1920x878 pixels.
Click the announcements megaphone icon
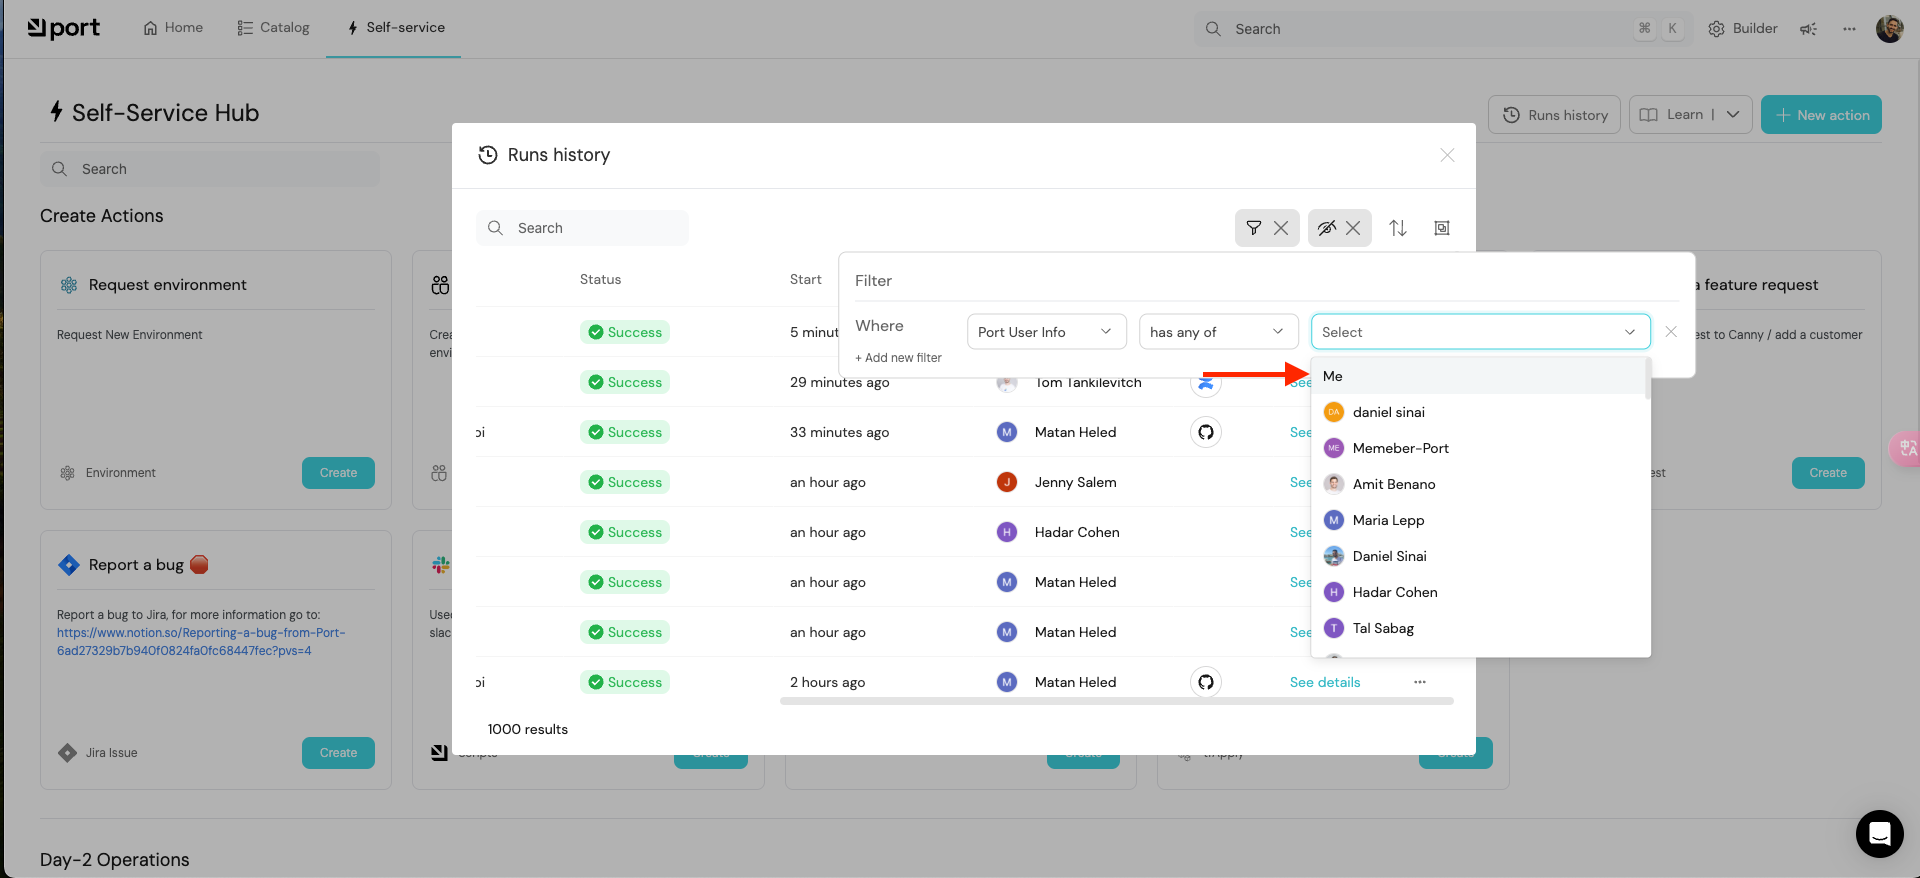click(x=1808, y=29)
